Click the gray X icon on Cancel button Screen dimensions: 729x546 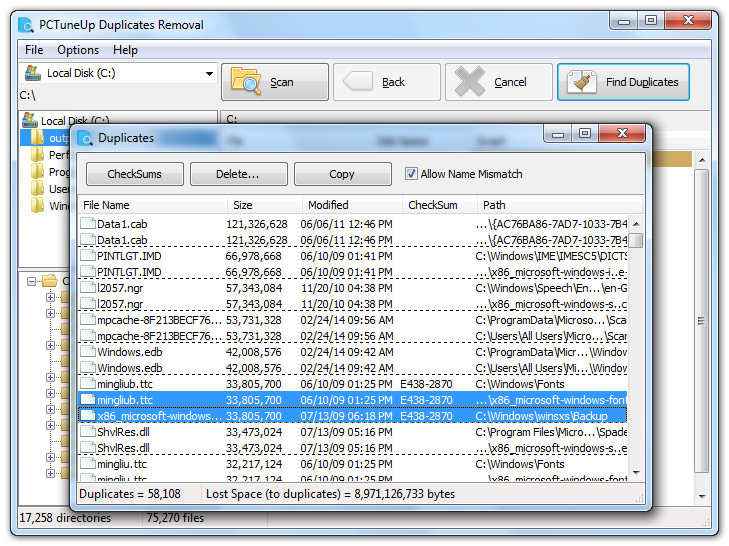point(470,81)
